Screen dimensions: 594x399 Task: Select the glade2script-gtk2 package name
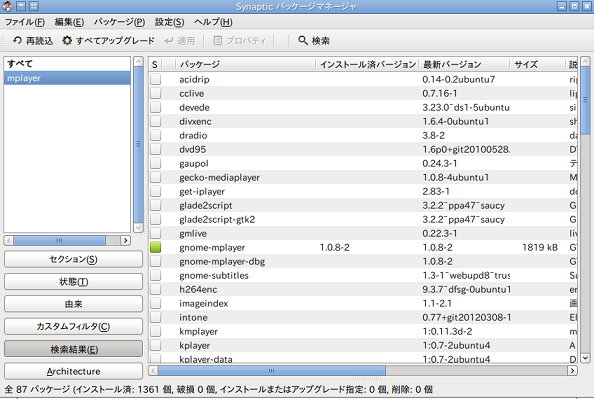click(217, 219)
